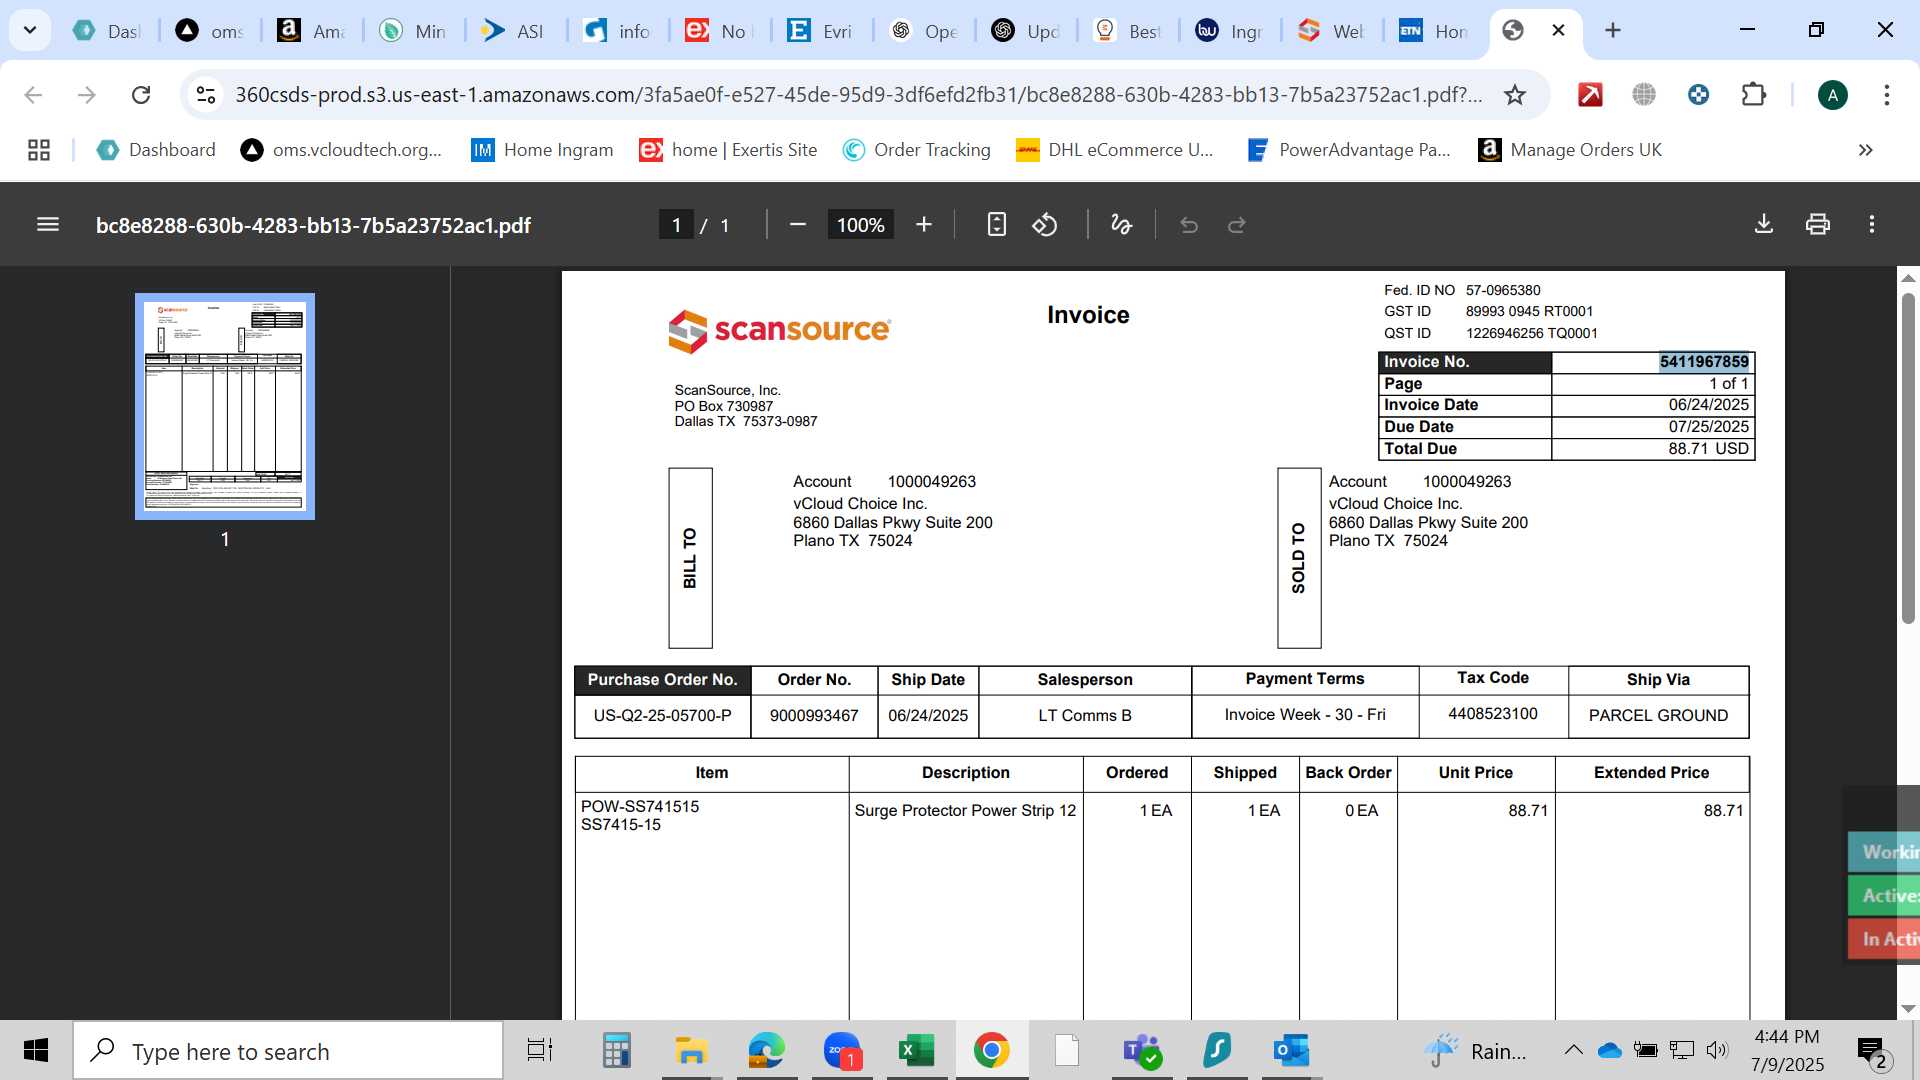Image resolution: width=1920 pixels, height=1080 pixels.
Task: Open Windows Start menu
Action: [36, 1051]
